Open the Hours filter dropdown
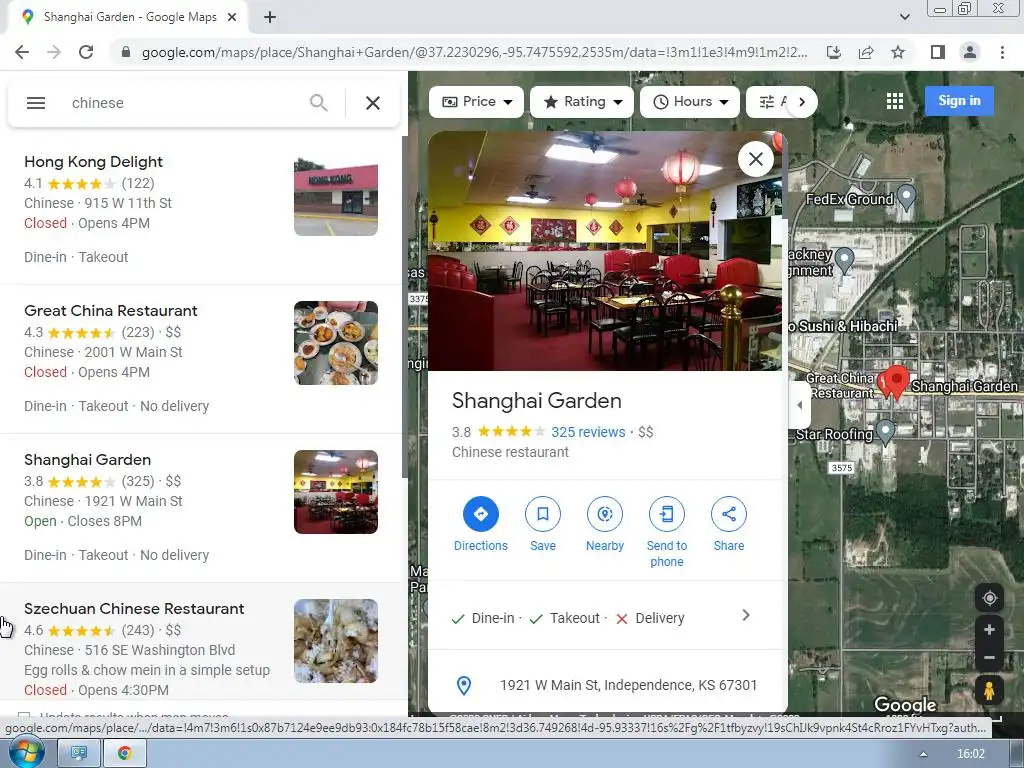The width and height of the screenshot is (1024, 768). click(690, 102)
